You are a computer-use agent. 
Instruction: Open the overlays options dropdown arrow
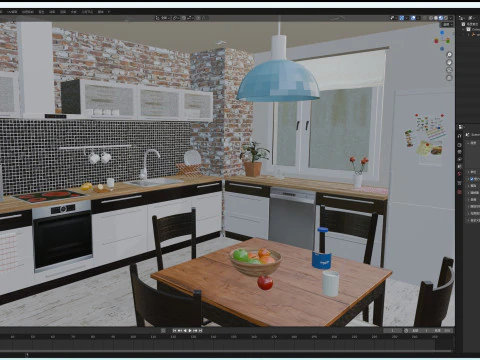418,18
